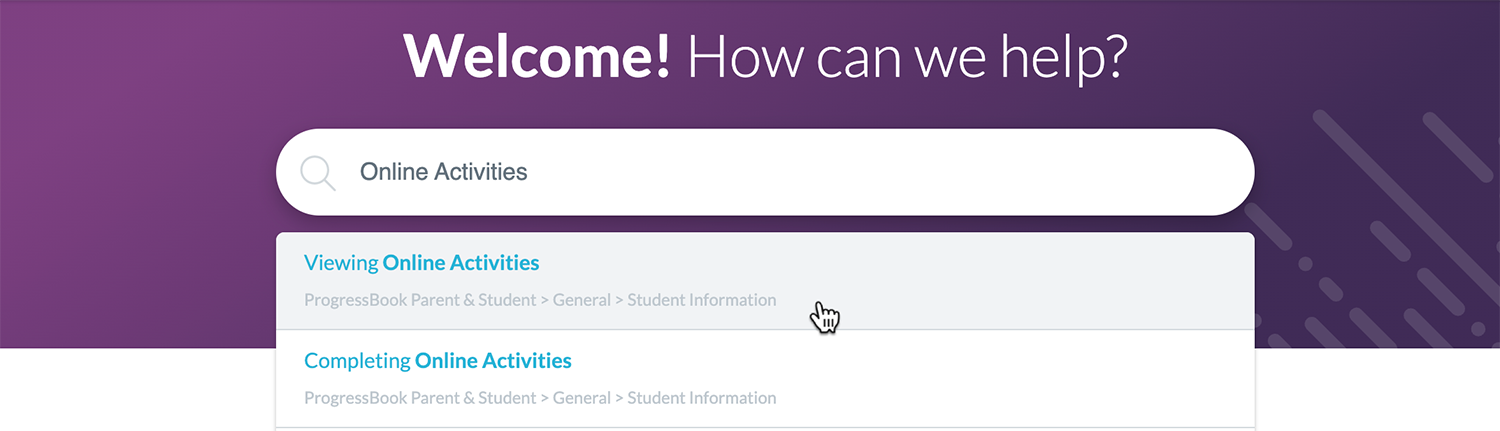Click General in the Completing result breadcrumb
Viewport: 1500px width, 431px height.
(582, 398)
